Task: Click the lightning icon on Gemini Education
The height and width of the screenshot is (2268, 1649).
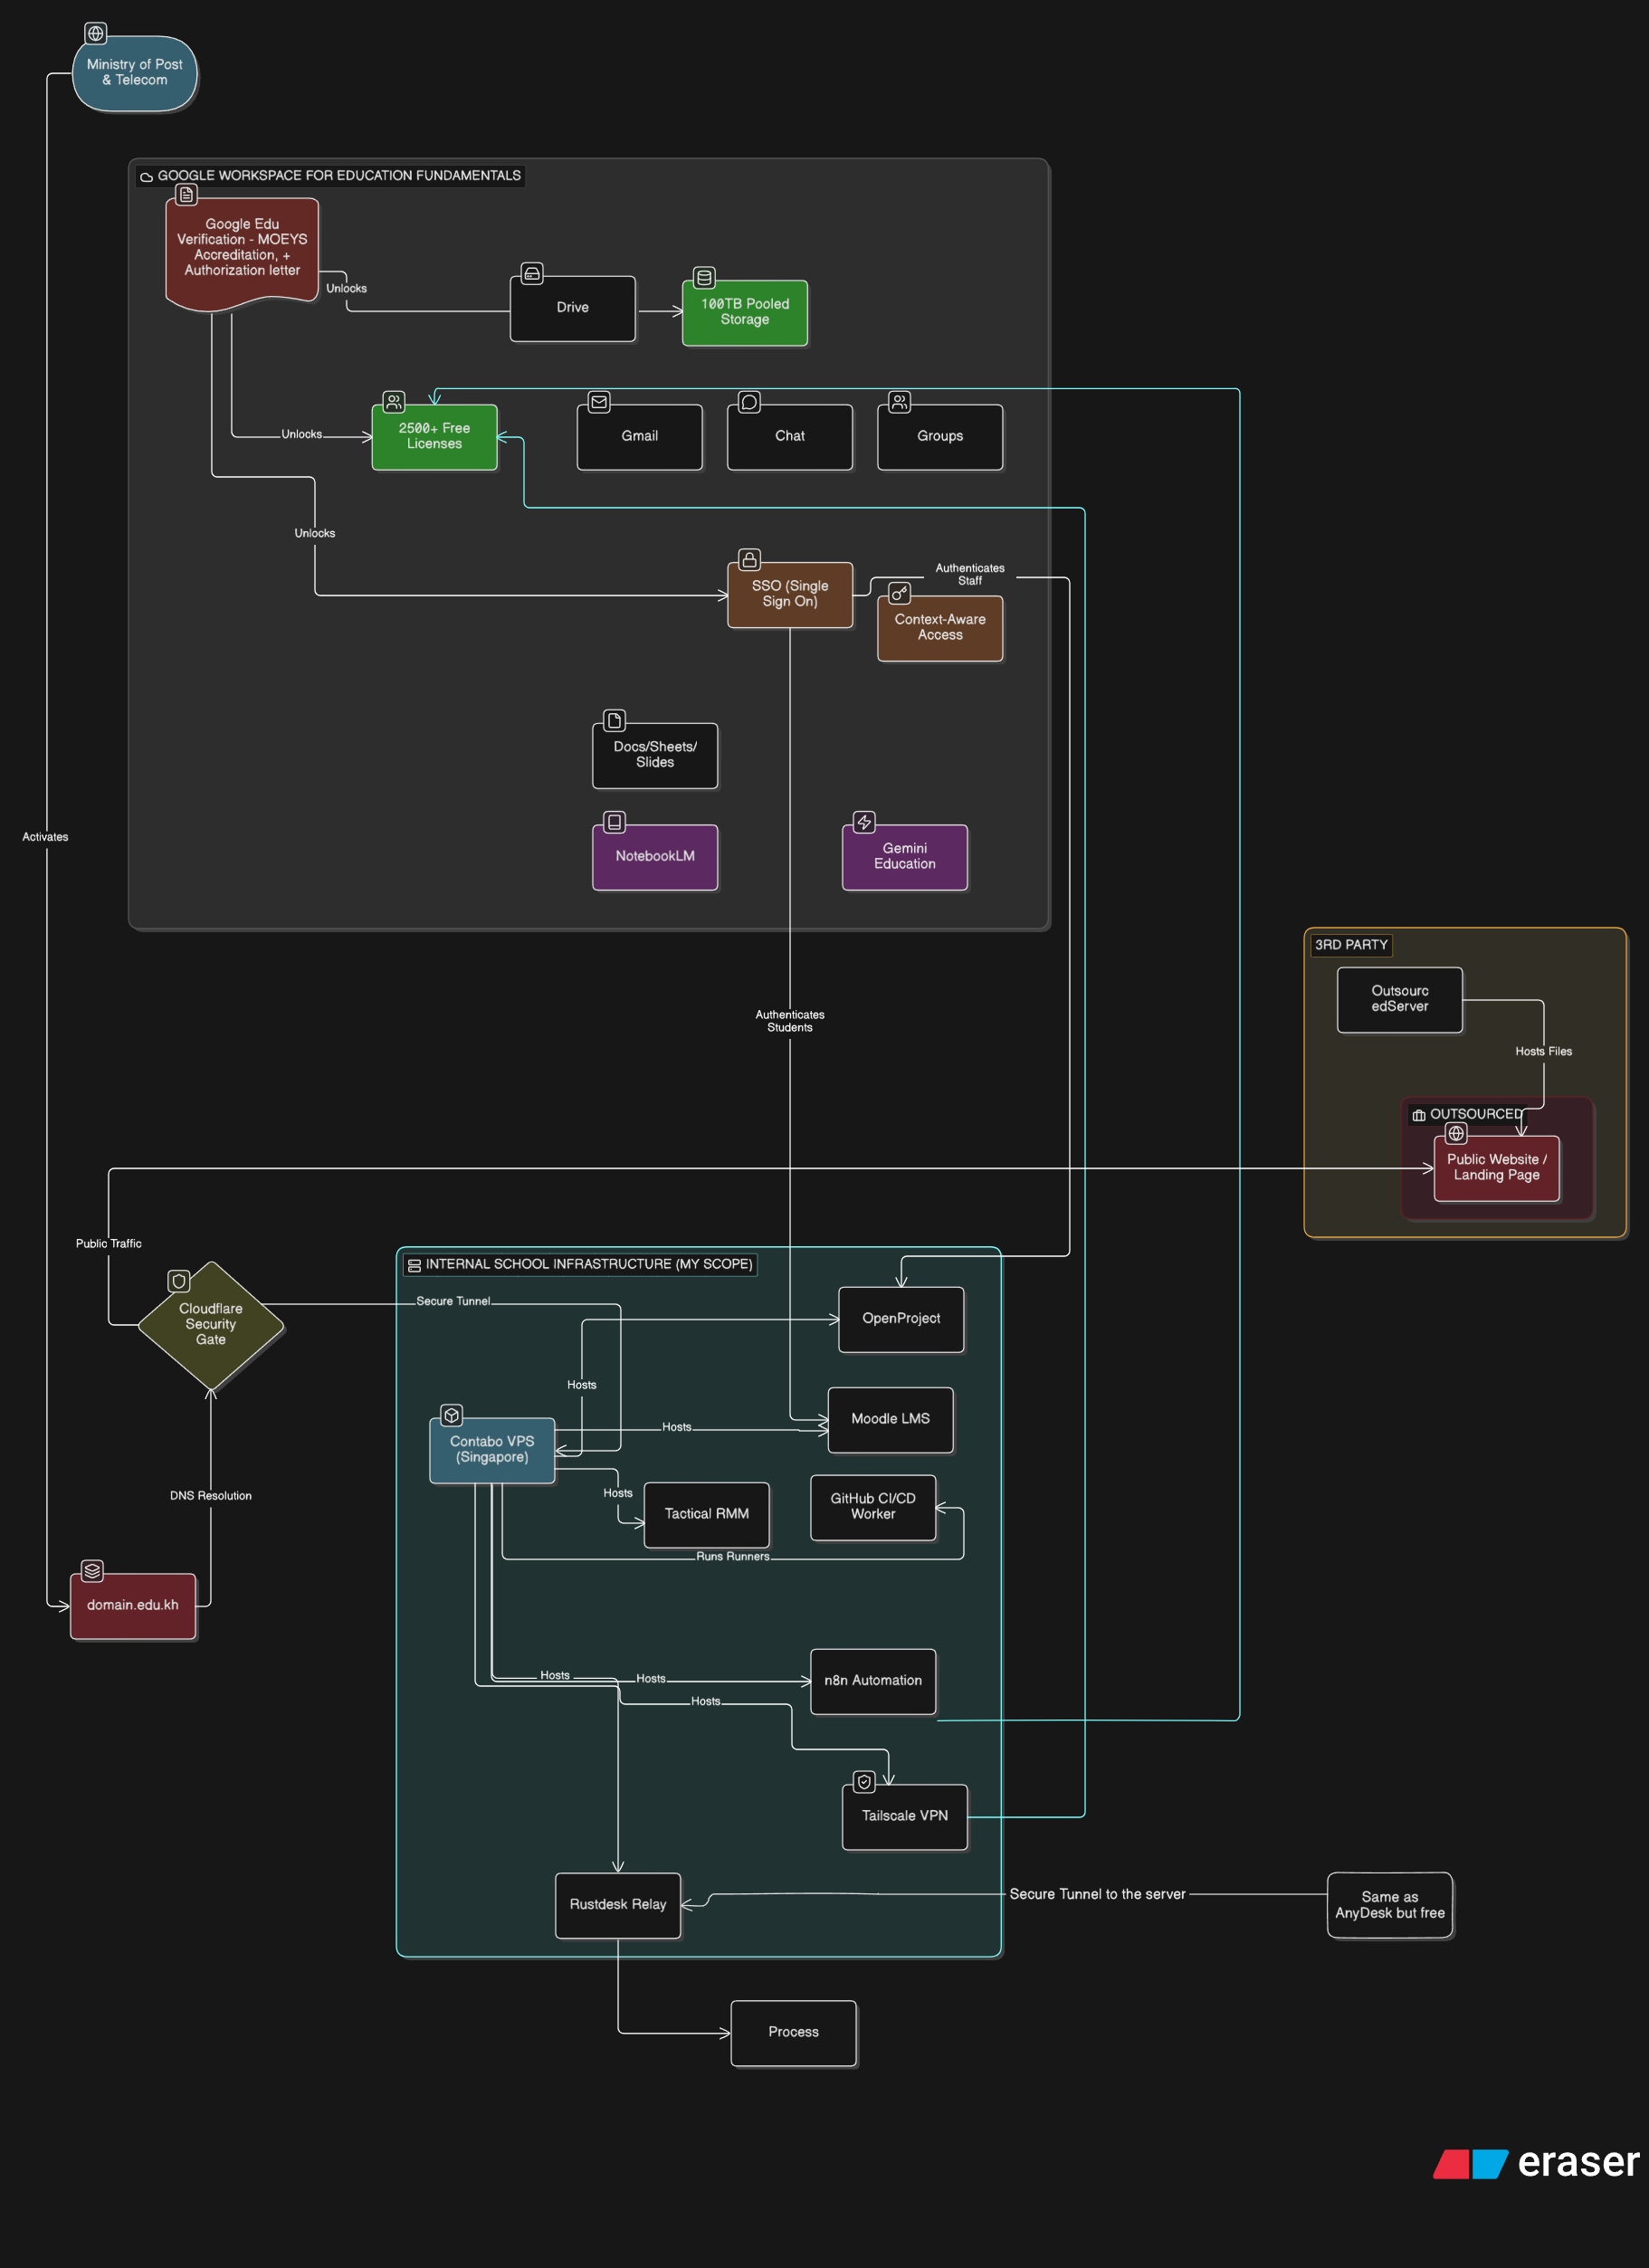Action: pos(864,822)
